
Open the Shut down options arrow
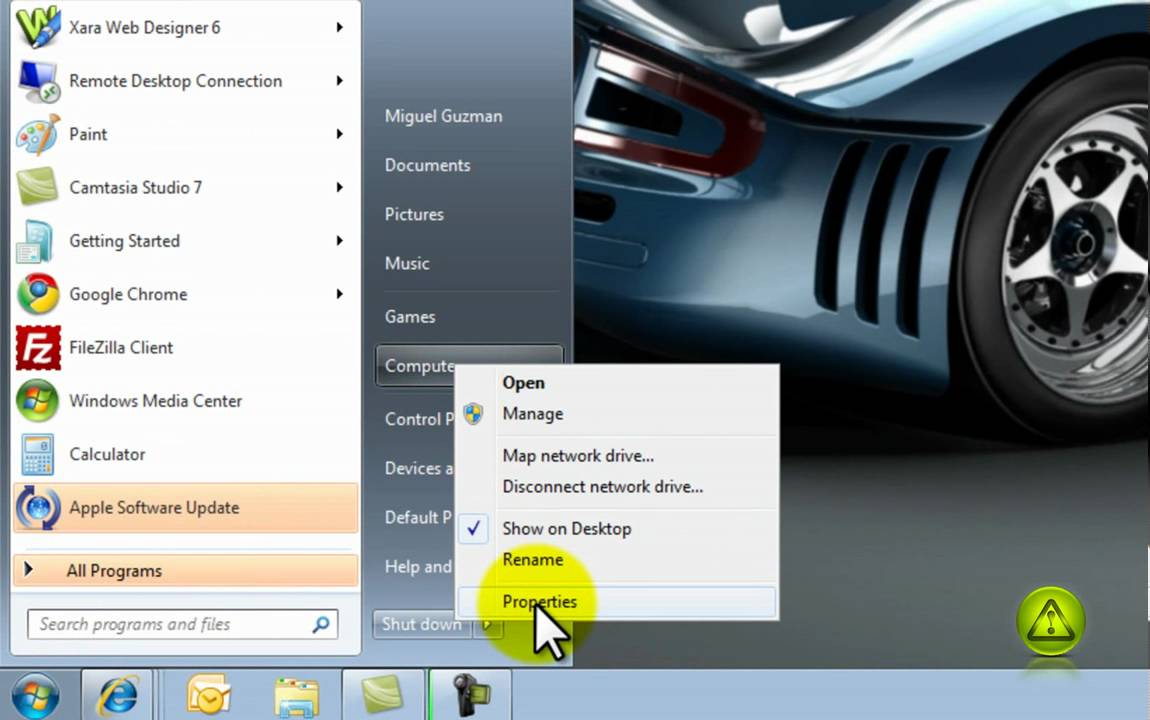pos(487,625)
